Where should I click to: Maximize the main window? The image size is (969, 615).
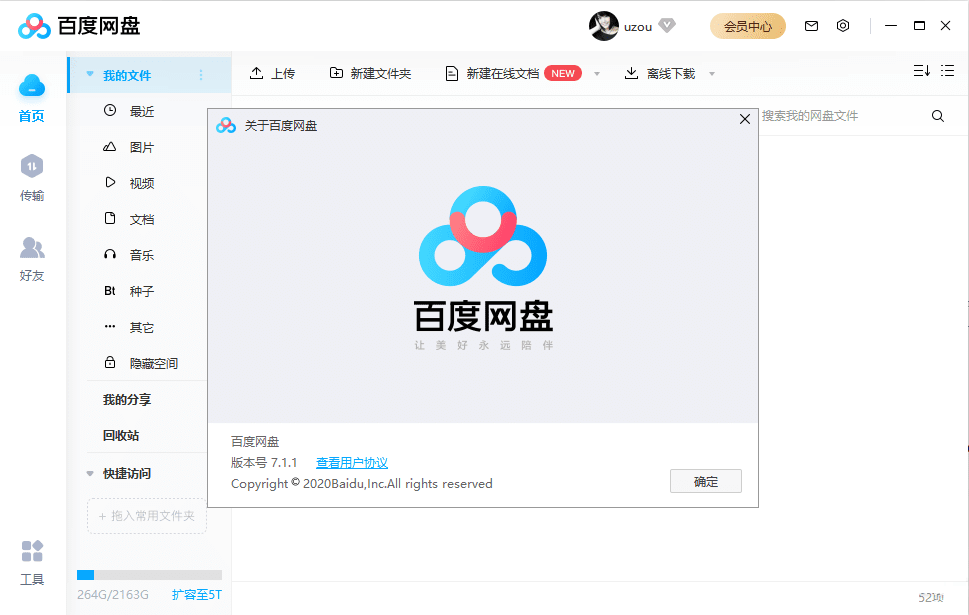(920, 25)
